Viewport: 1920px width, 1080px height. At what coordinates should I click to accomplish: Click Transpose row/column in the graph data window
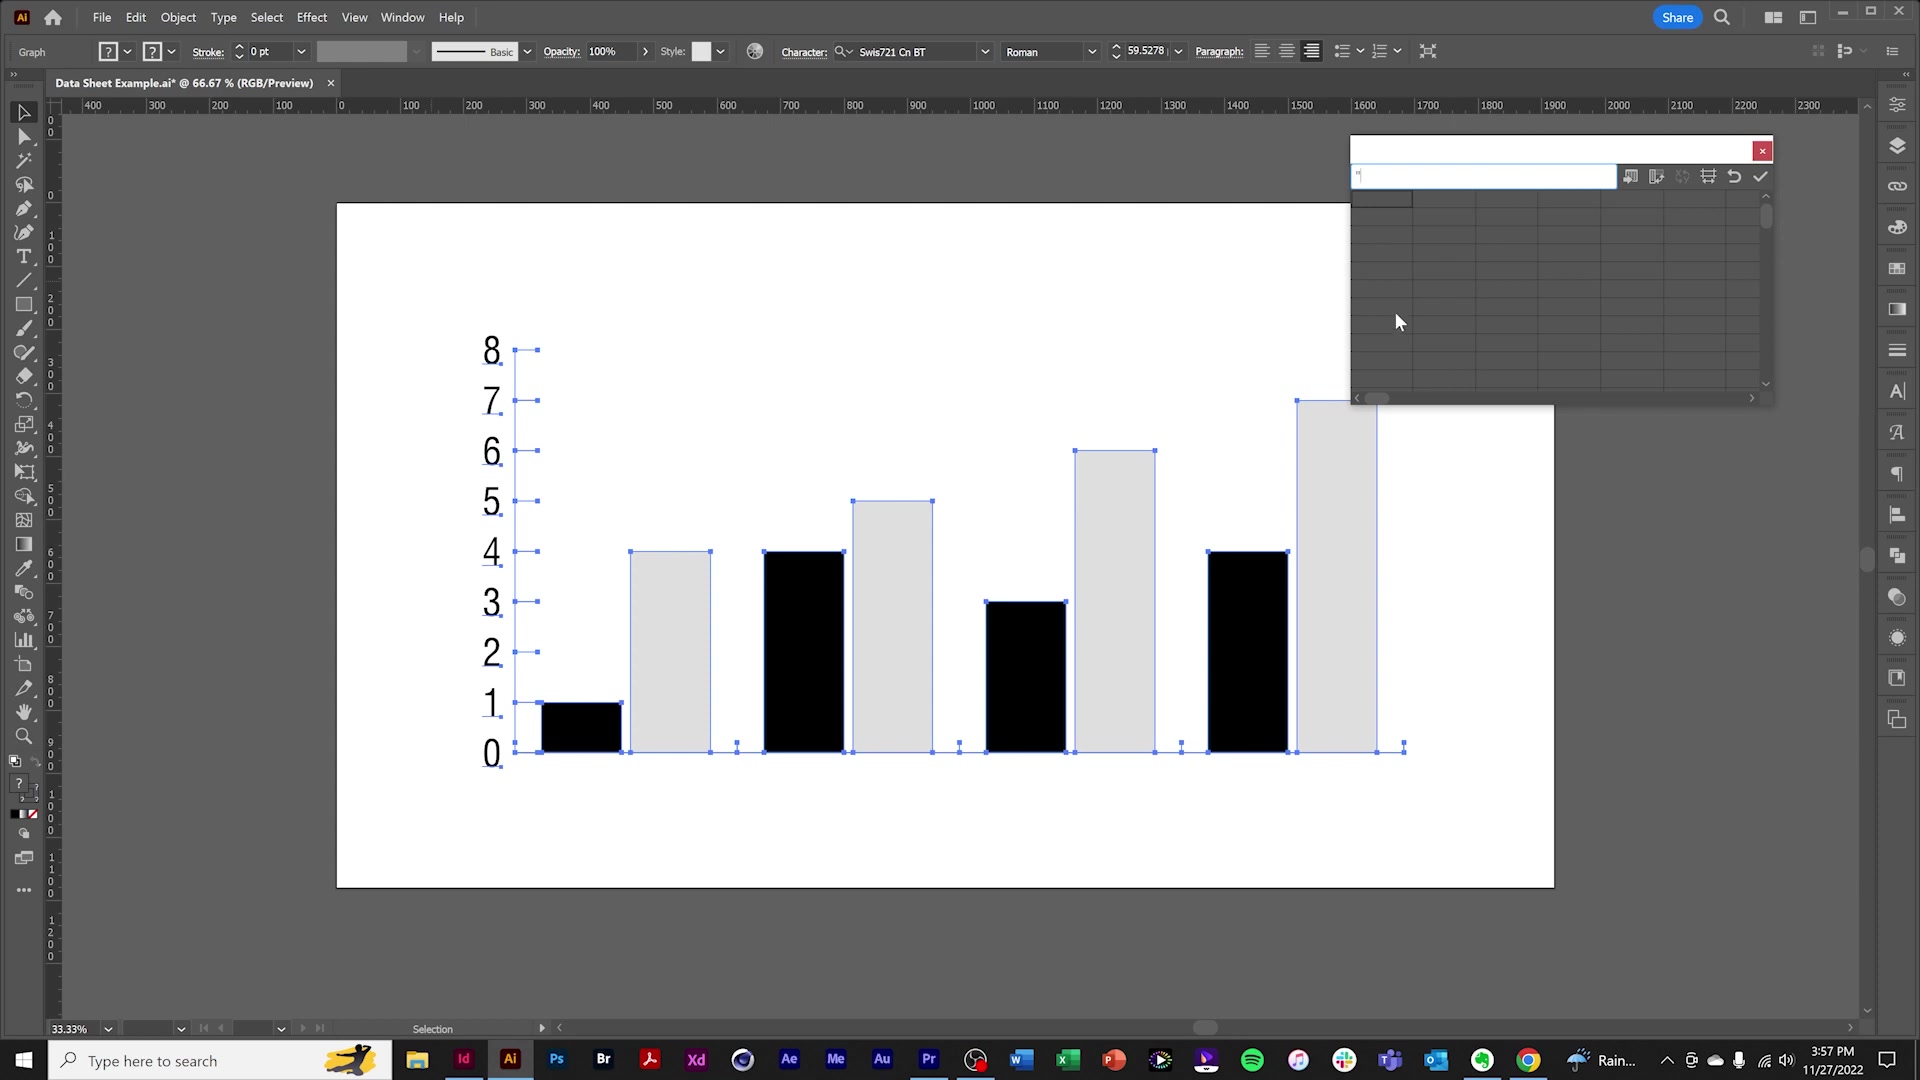[1657, 176]
